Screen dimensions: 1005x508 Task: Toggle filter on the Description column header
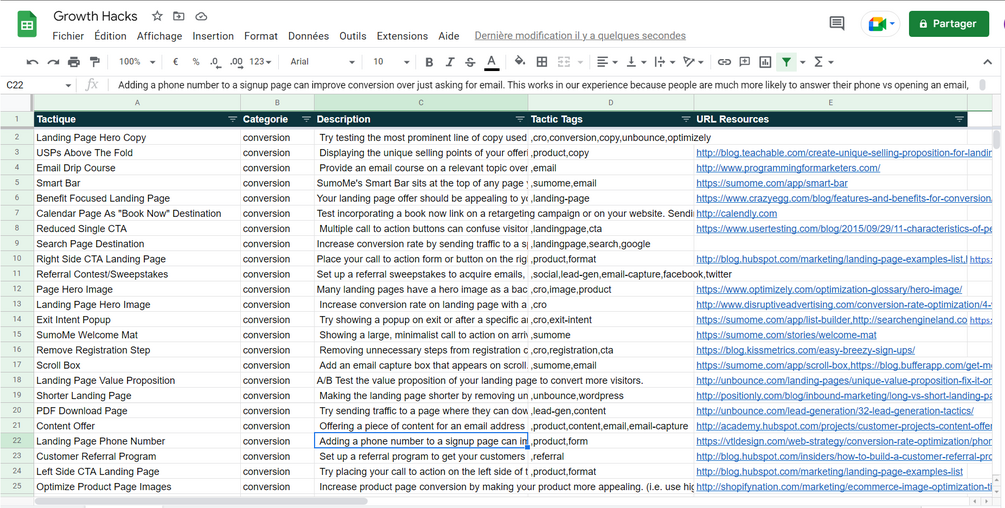pos(520,119)
